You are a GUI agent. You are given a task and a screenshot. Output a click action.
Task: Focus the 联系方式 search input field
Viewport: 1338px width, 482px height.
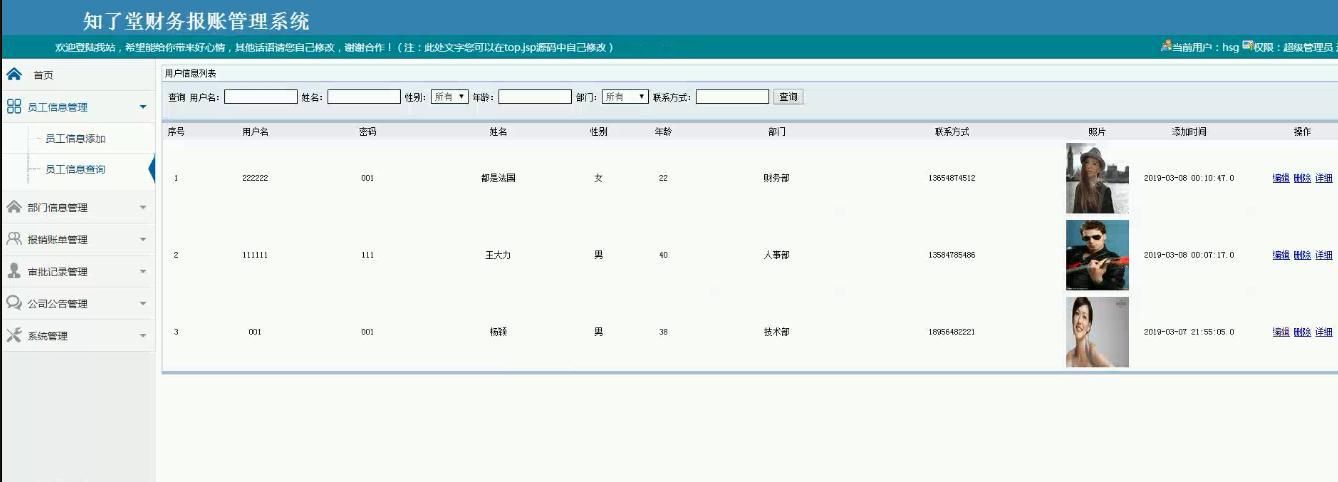[x=732, y=97]
